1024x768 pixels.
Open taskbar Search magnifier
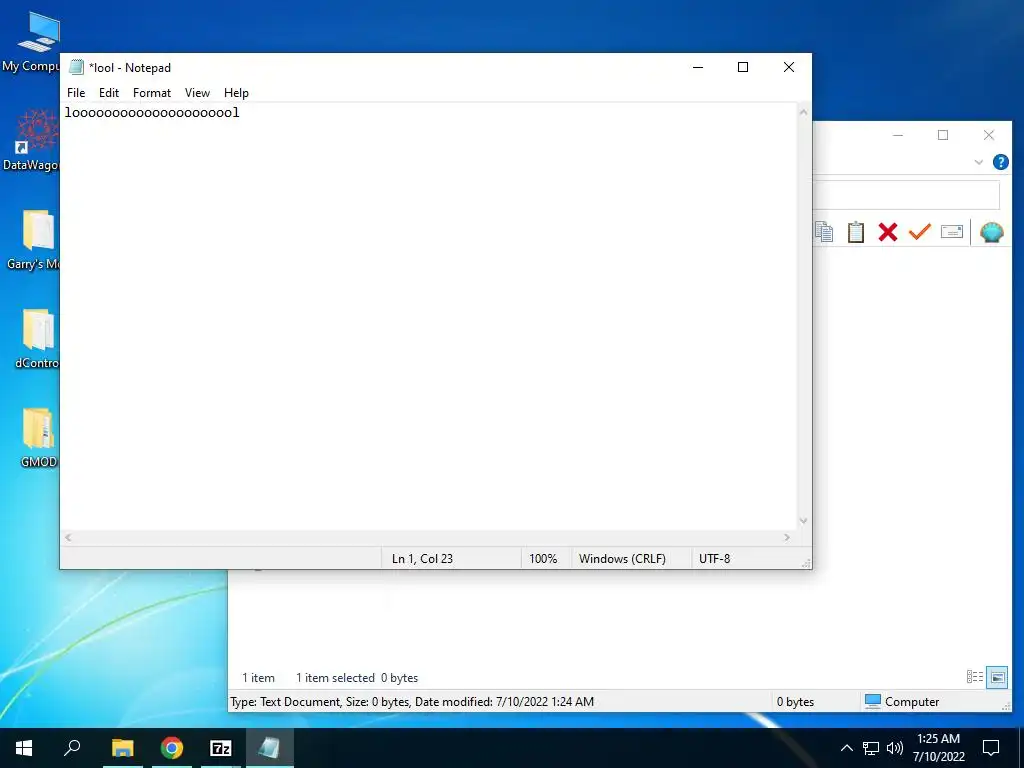coord(72,748)
